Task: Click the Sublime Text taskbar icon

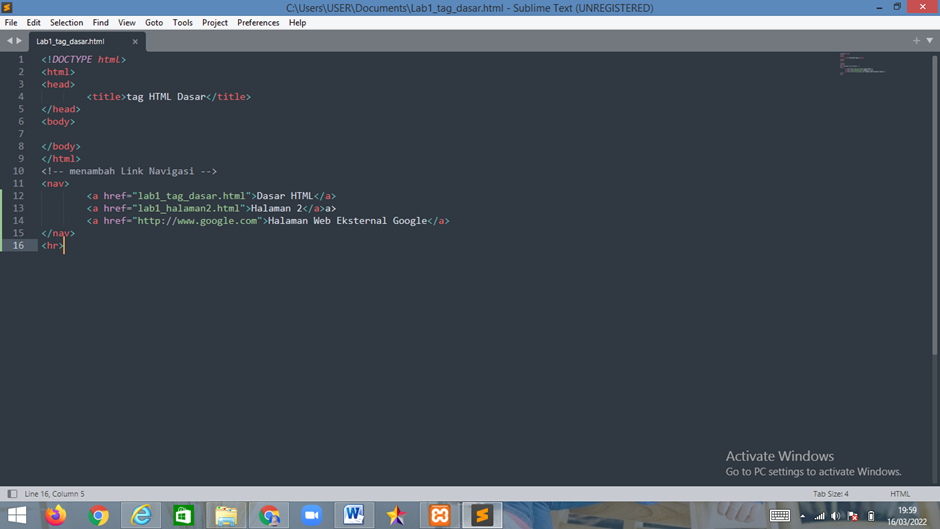Action: 482,516
